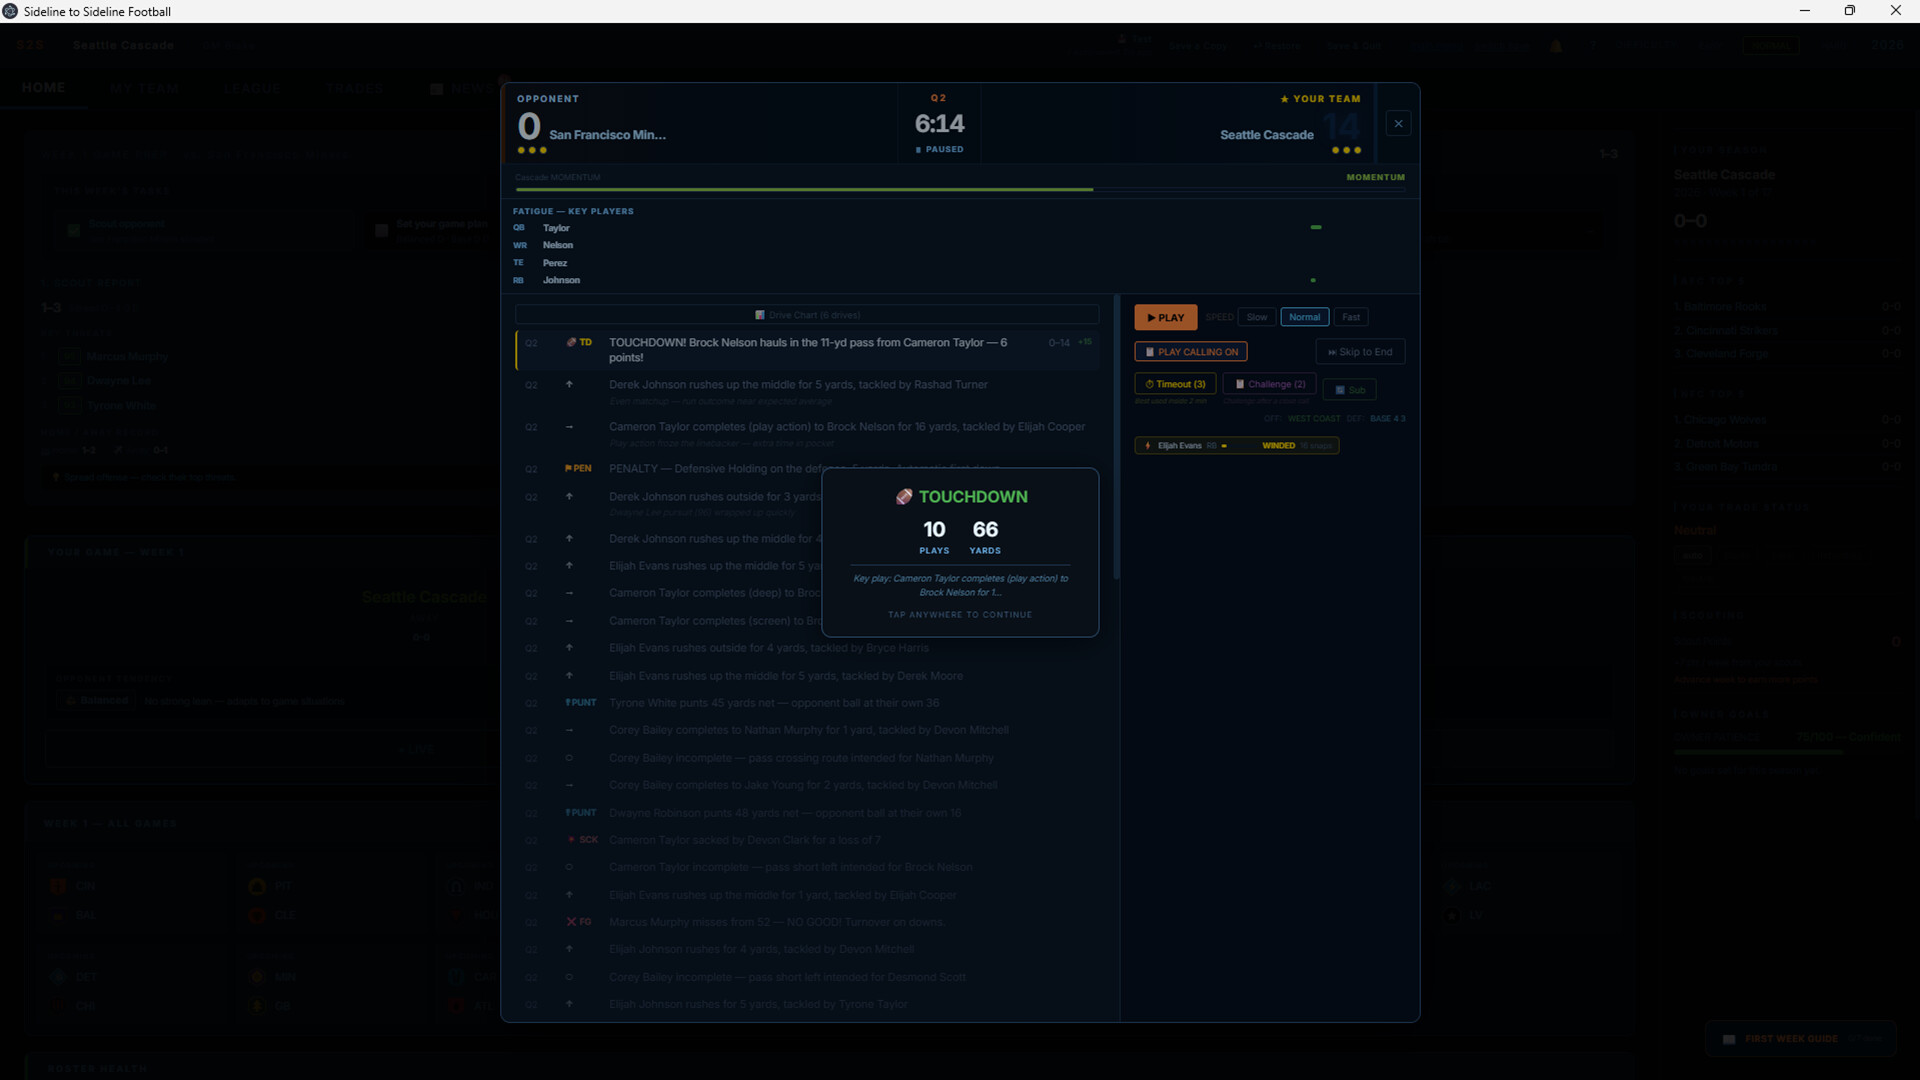
Task: Open FIRST WEEK GUIDE button at bottom right
Action: (x=1800, y=1039)
